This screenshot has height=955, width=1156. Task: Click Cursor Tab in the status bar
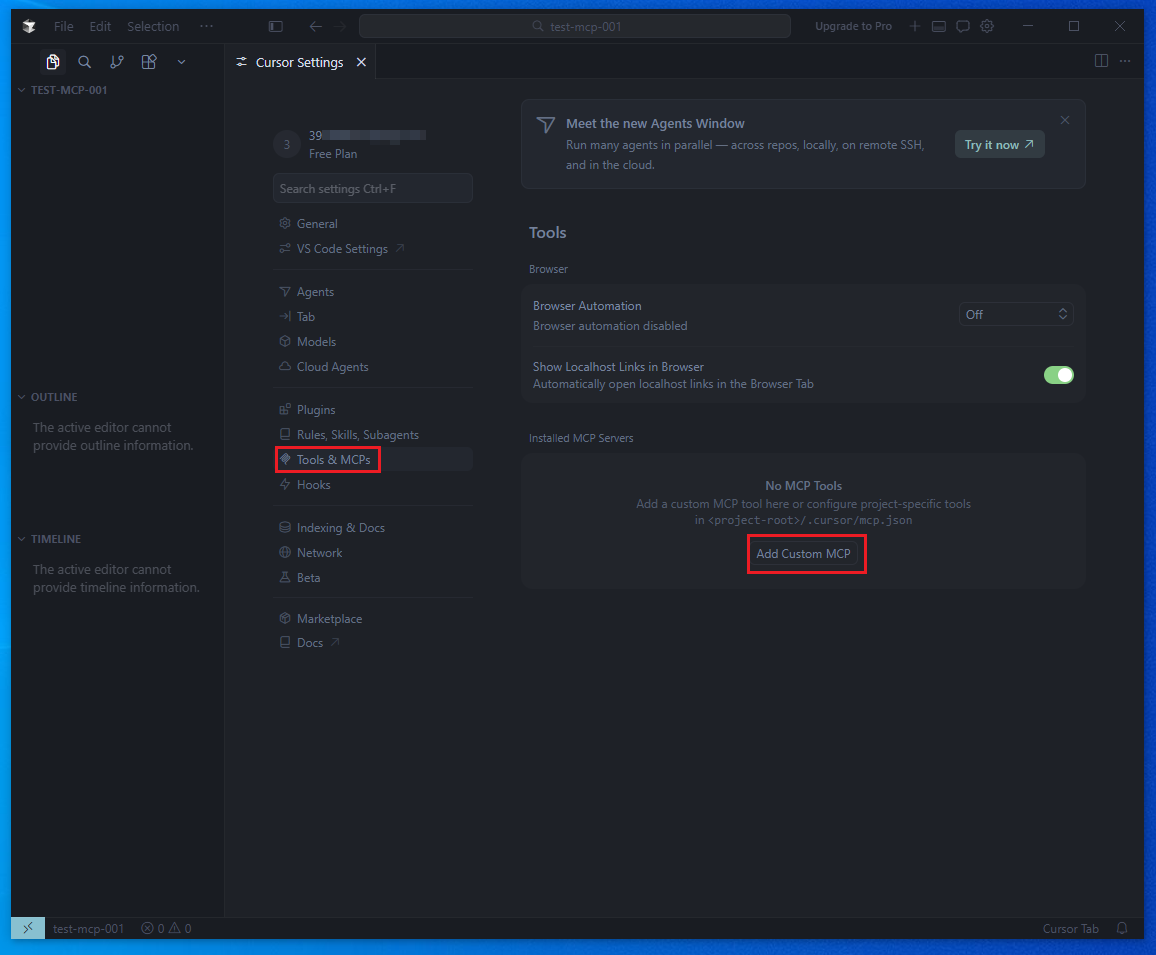point(1070,928)
